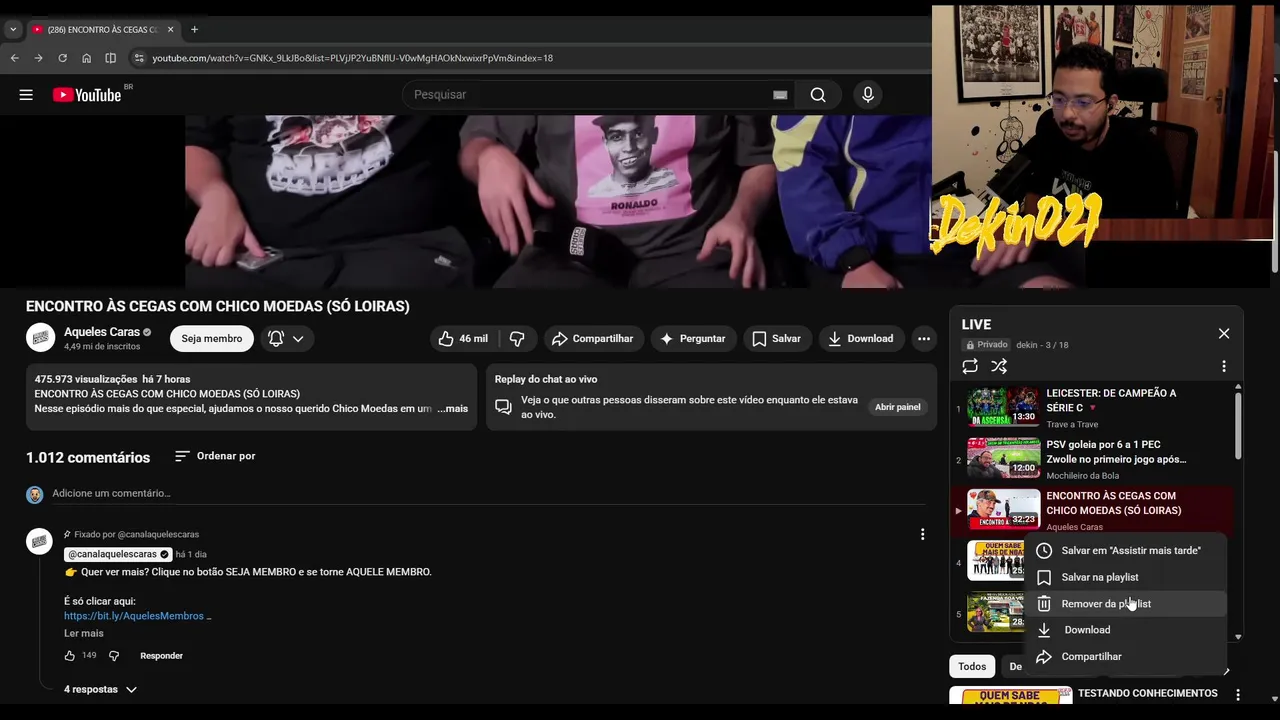The width and height of the screenshot is (1280, 720).
Task: Close the ENCONTRO ÀS CEGAS browser tab
Action: [170, 29]
